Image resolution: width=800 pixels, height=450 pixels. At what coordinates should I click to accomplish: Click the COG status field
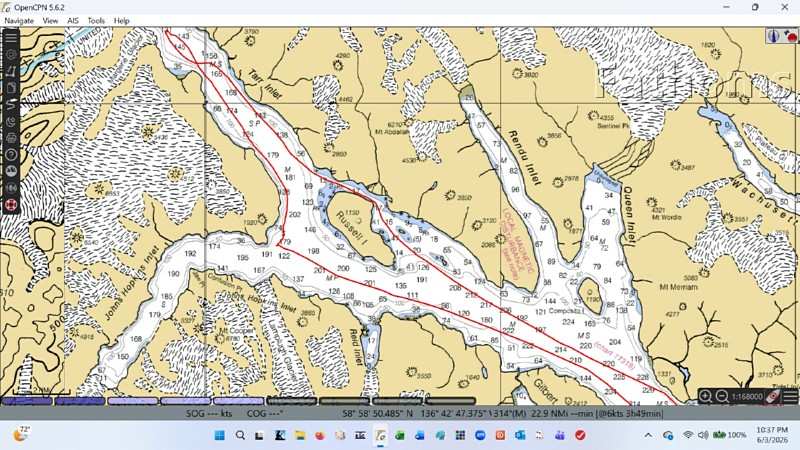(265, 413)
